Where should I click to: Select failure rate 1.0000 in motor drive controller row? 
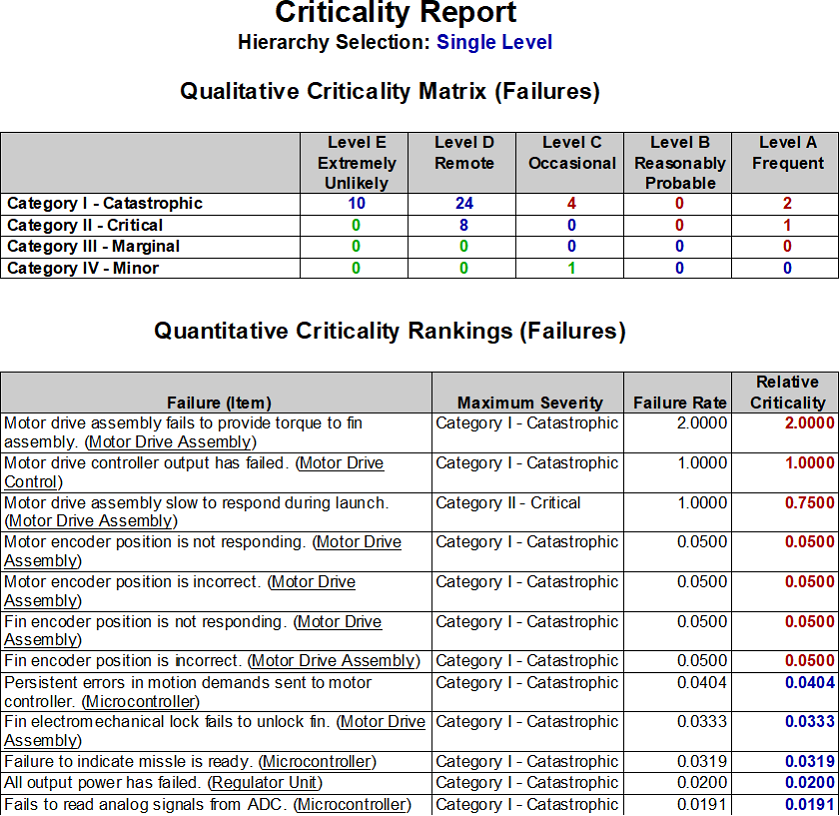(702, 463)
